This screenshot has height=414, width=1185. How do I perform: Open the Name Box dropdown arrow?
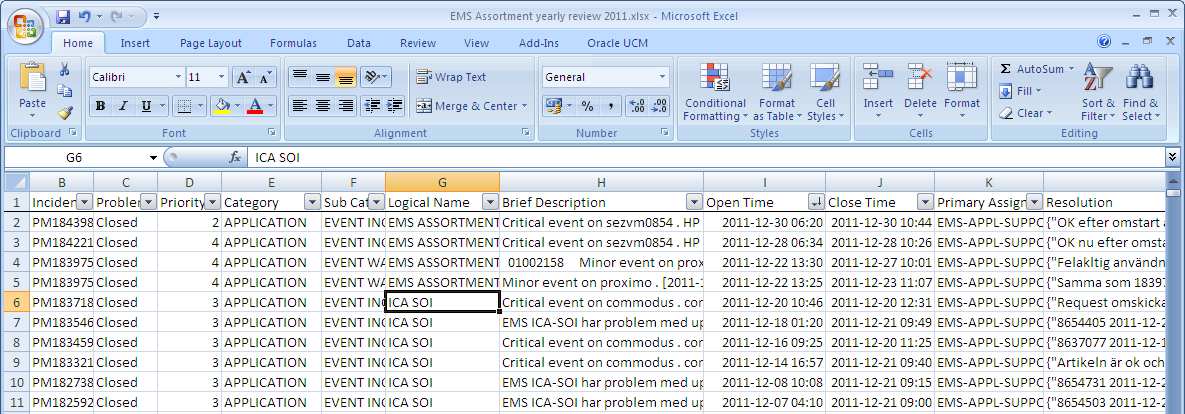click(x=153, y=158)
